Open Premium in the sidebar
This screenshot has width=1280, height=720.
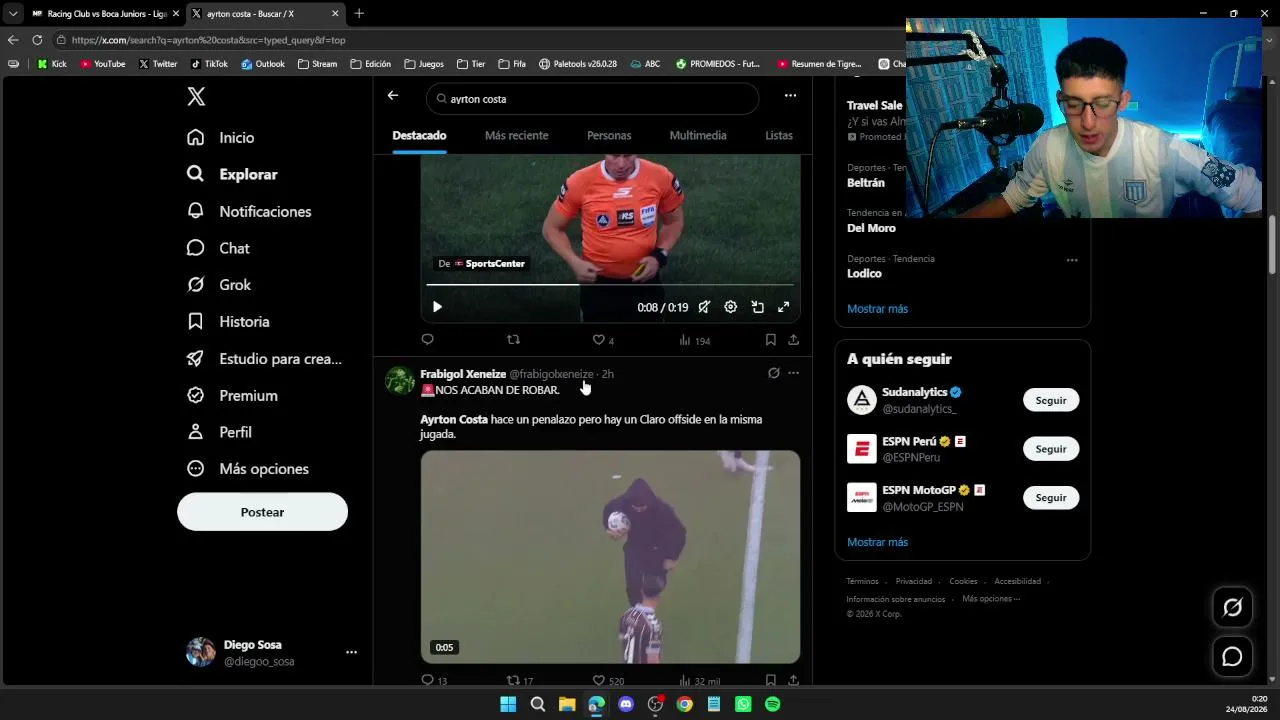[x=232, y=395]
